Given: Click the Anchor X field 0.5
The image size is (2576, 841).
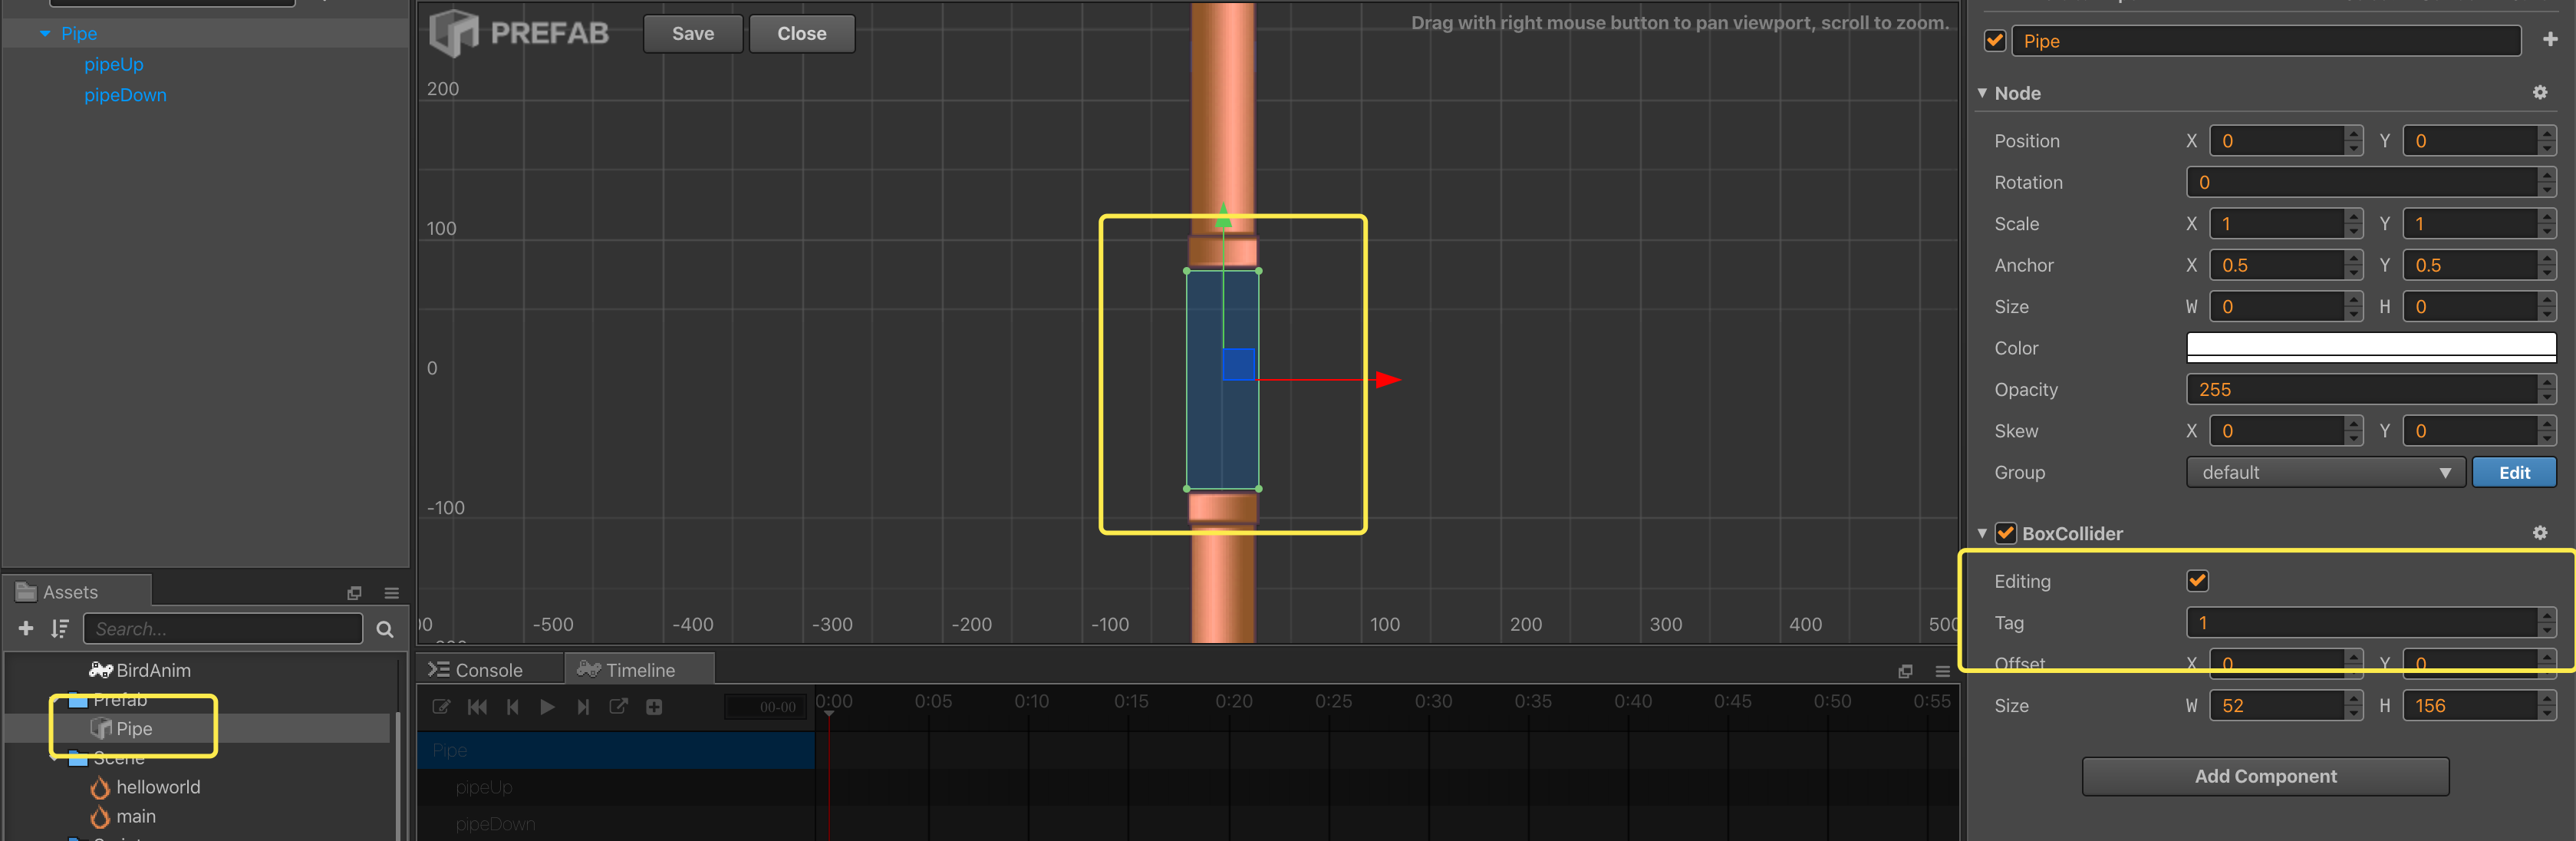Looking at the screenshot, I should (x=2277, y=265).
